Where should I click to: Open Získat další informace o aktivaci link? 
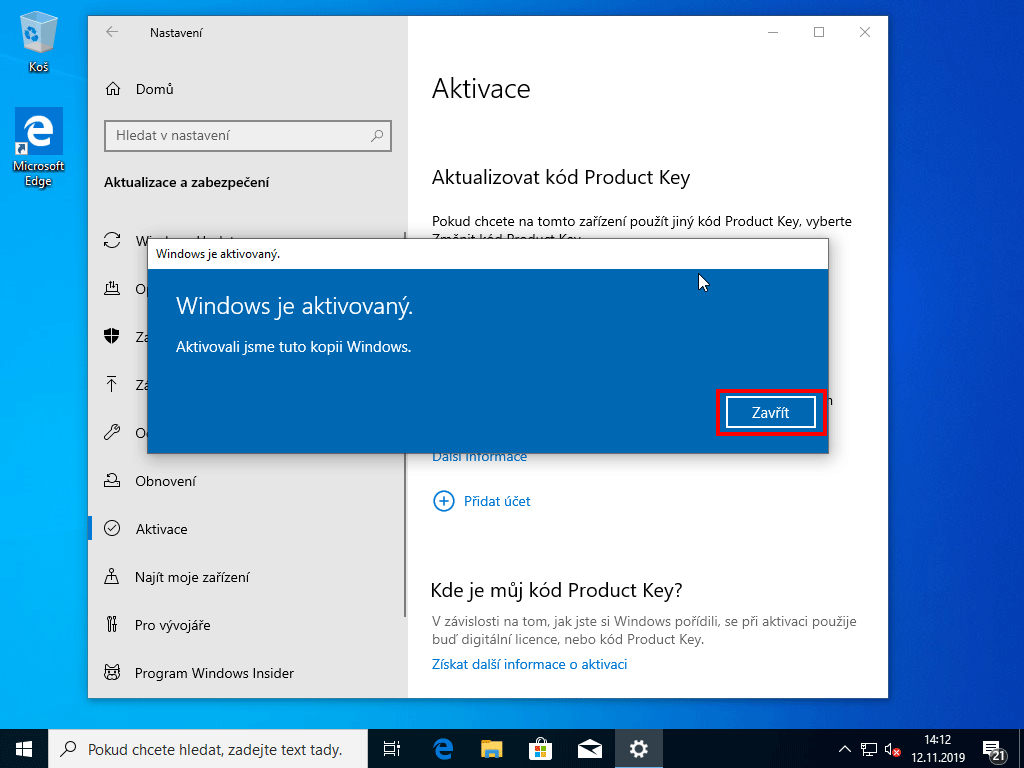pyautogui.click(x=530, y=664)
